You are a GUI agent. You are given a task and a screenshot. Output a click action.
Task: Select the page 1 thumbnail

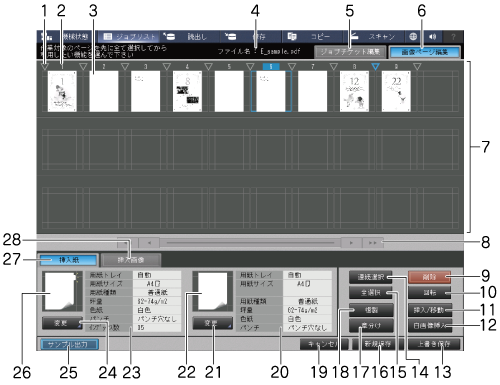pos(62,91)
